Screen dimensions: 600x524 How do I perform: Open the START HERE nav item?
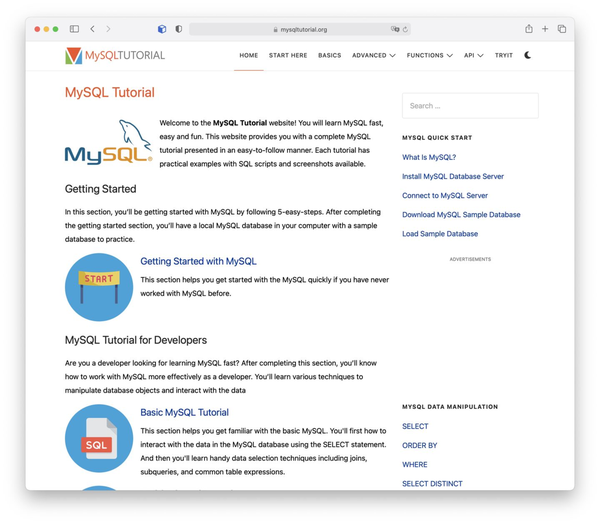288,56
